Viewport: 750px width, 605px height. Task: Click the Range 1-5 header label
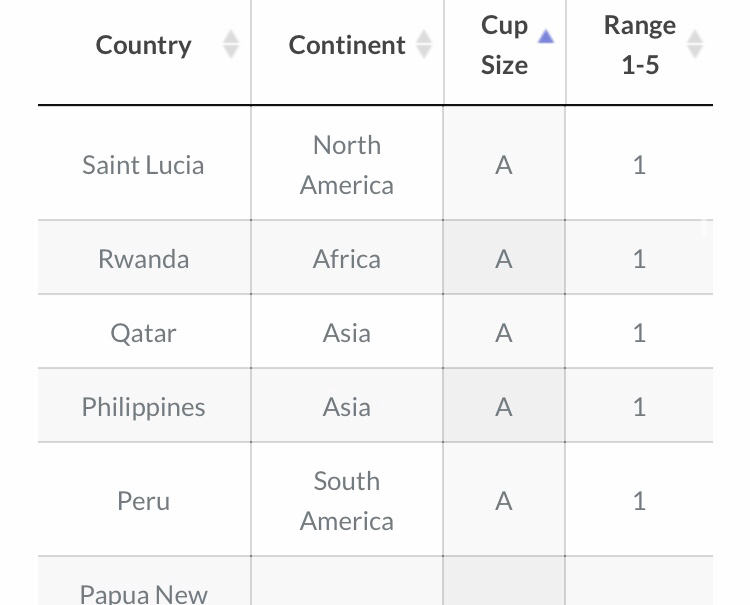coord(640,45)
